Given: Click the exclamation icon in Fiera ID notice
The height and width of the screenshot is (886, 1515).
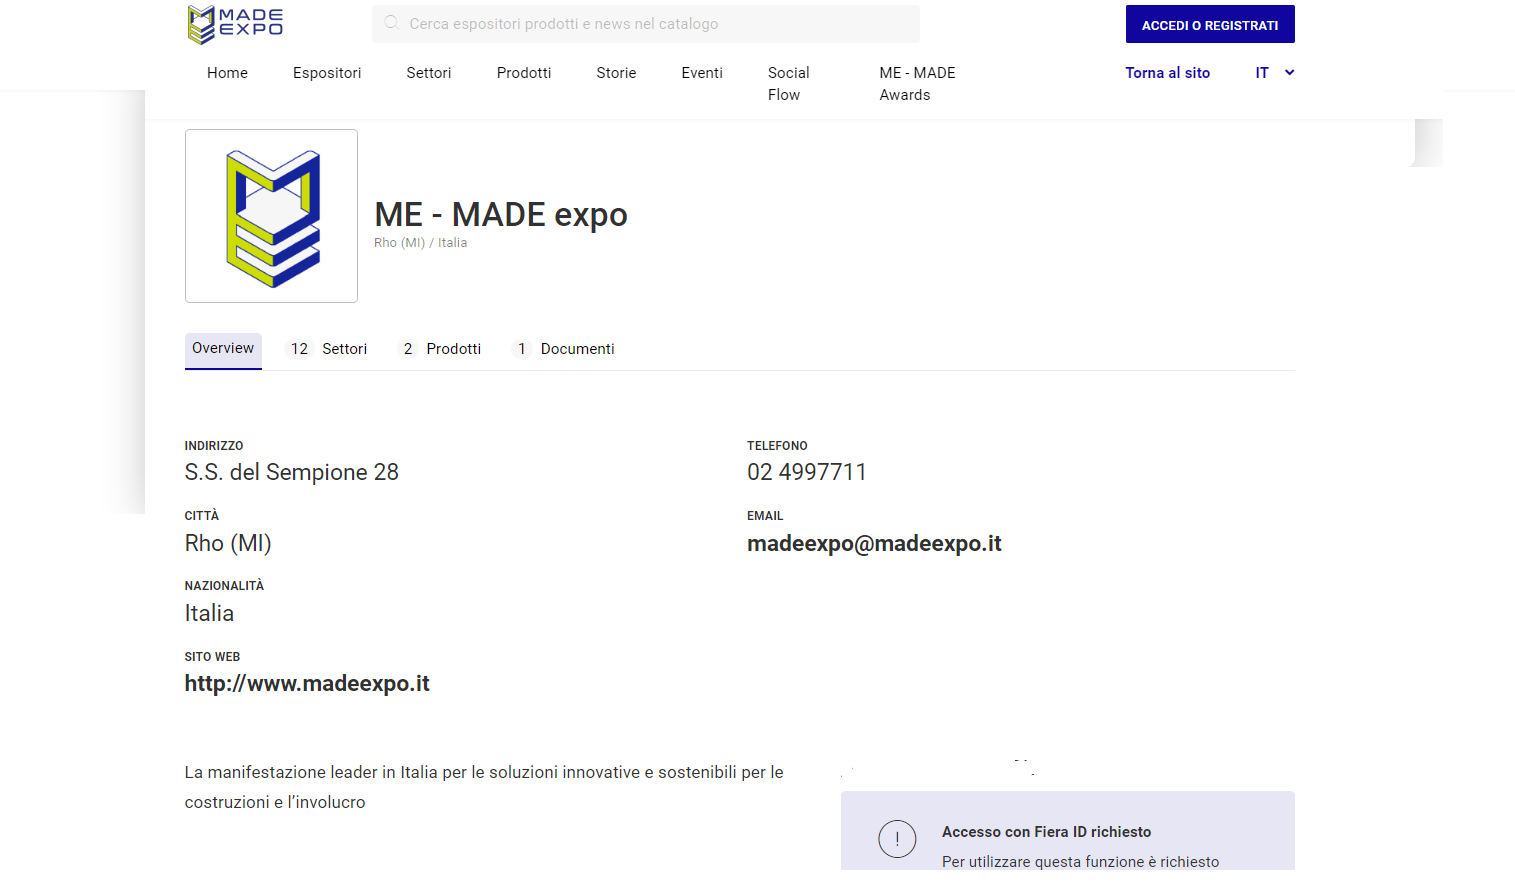Looking at the screenshot, I should (x=897, y=839).
